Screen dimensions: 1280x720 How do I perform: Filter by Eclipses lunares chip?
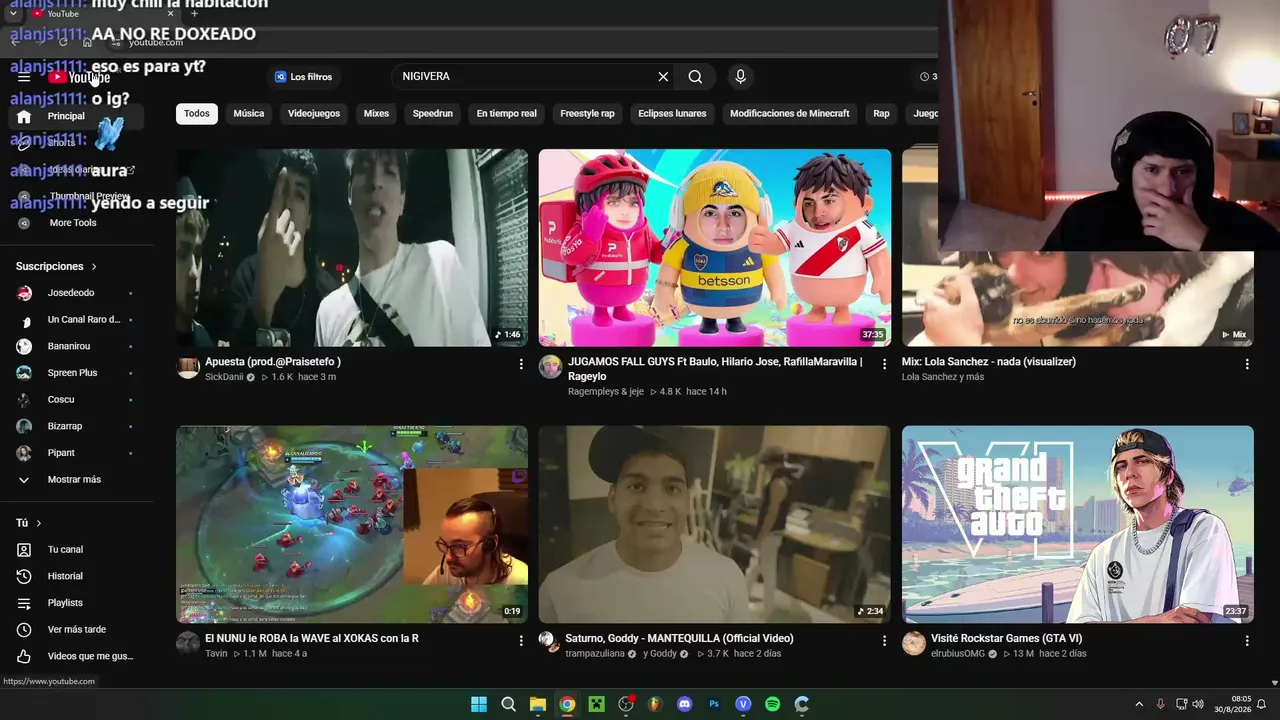(672, 113)
